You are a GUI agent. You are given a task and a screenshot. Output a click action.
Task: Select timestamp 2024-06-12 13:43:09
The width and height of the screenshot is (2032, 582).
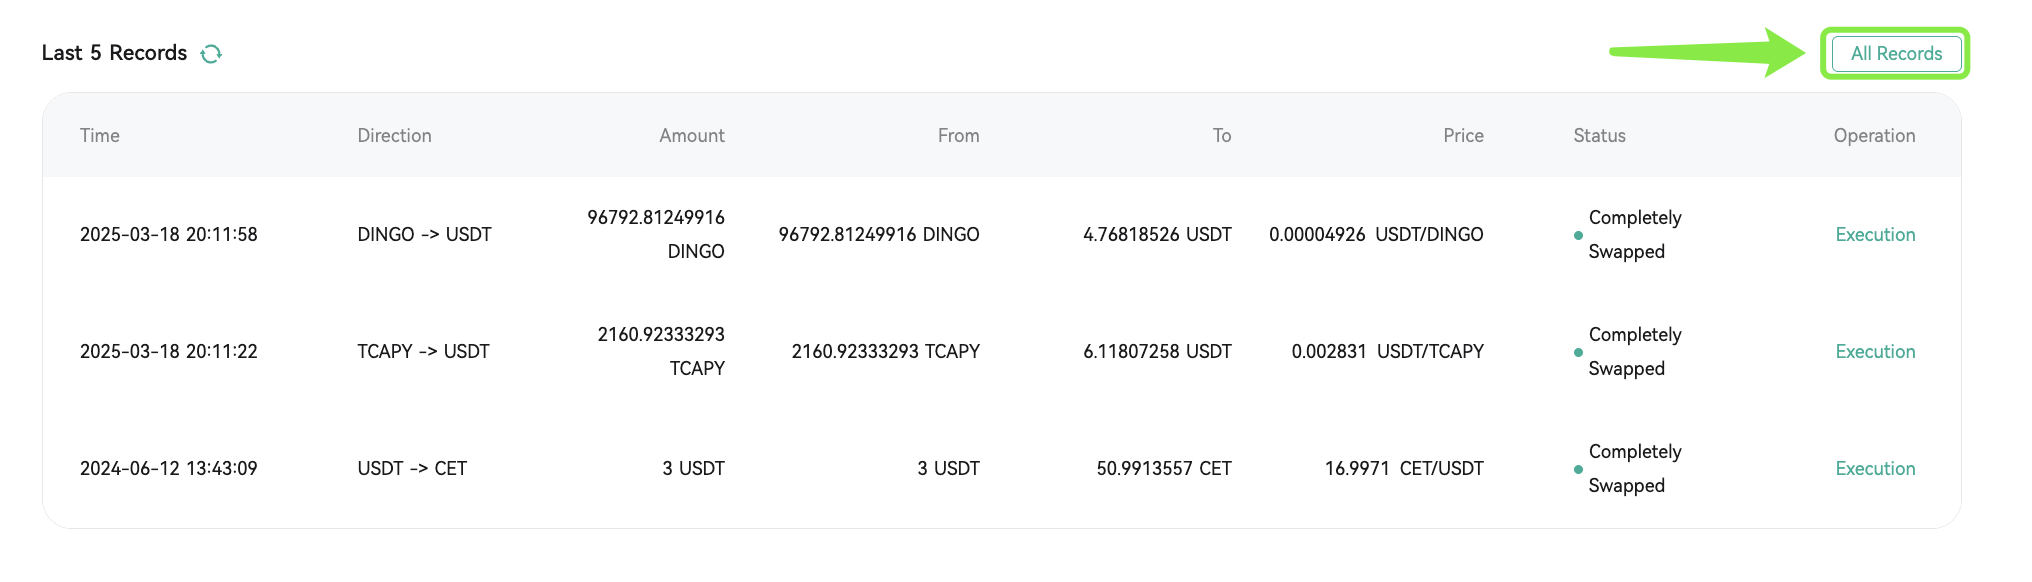click(169, 469)
